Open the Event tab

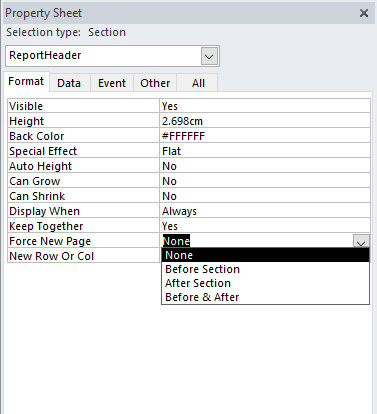pyautogui.click(x=112, y=83)
